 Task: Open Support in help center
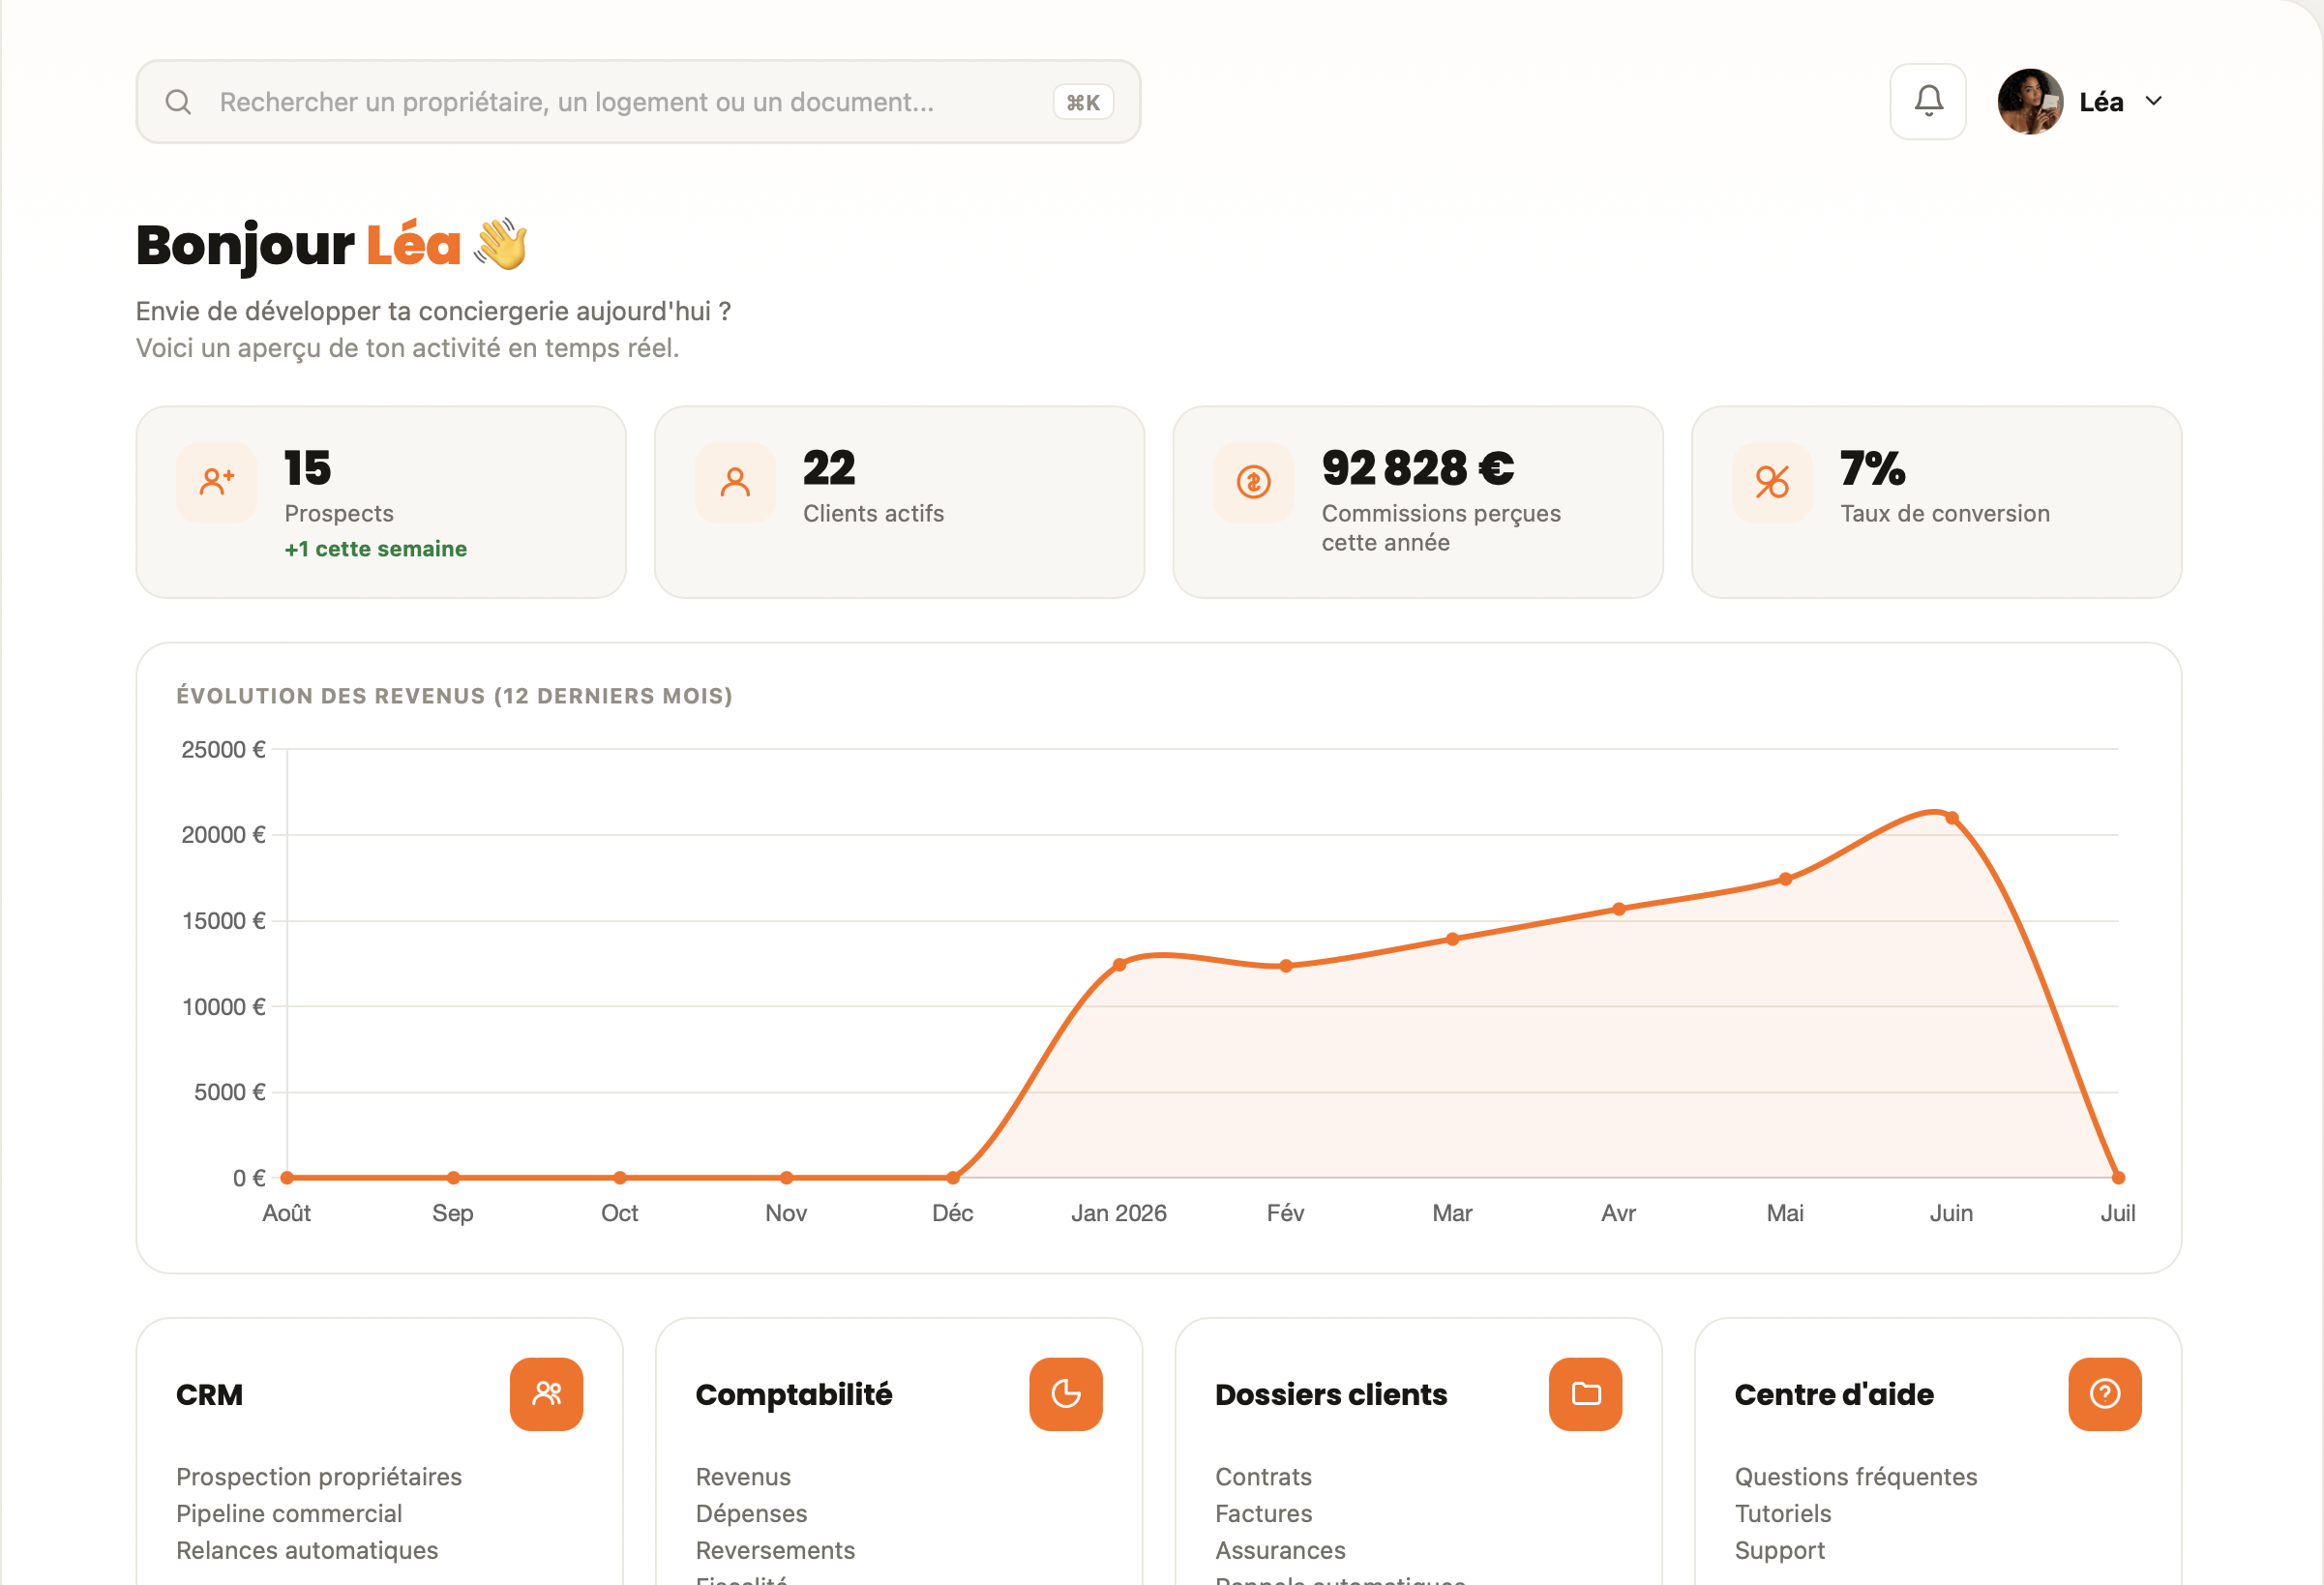[x=1779, y=1550]
